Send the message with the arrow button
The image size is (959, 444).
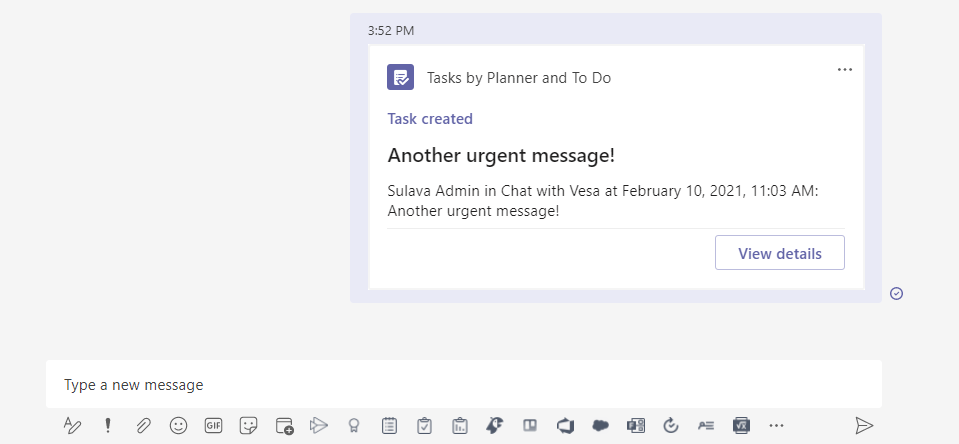click(864, 425)
